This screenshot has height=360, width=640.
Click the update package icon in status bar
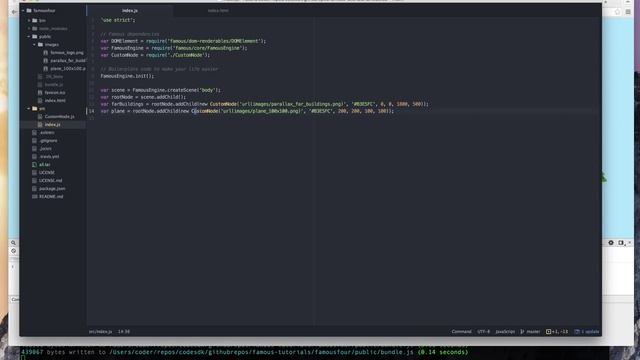point(577,331)
